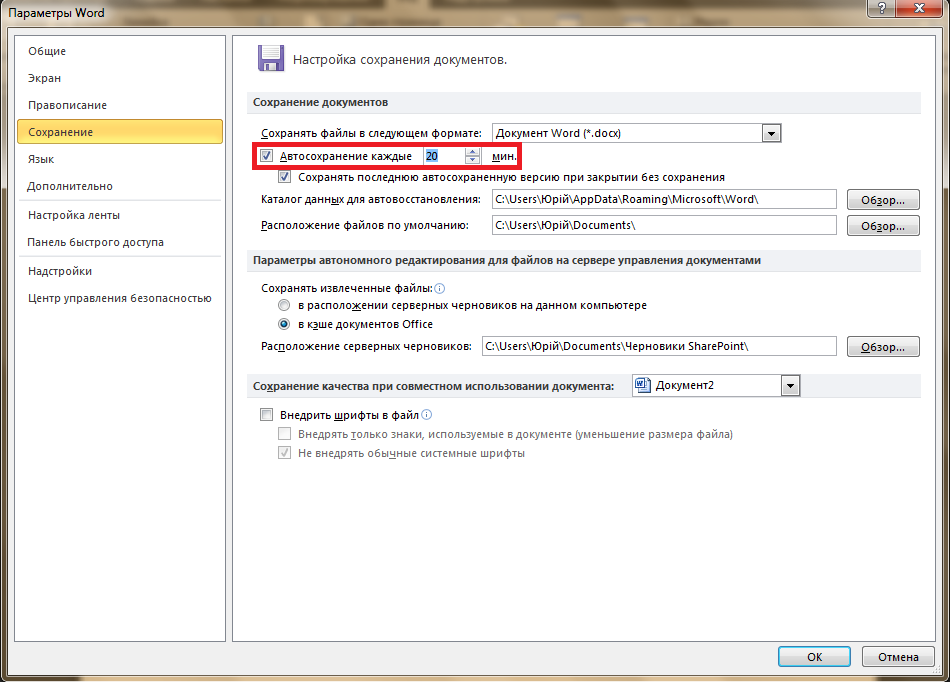Toggle 'Сохранять последнюю автосохраненную версию' checkbox
This screenshot has width=950, height=682.
click(285, 177)
